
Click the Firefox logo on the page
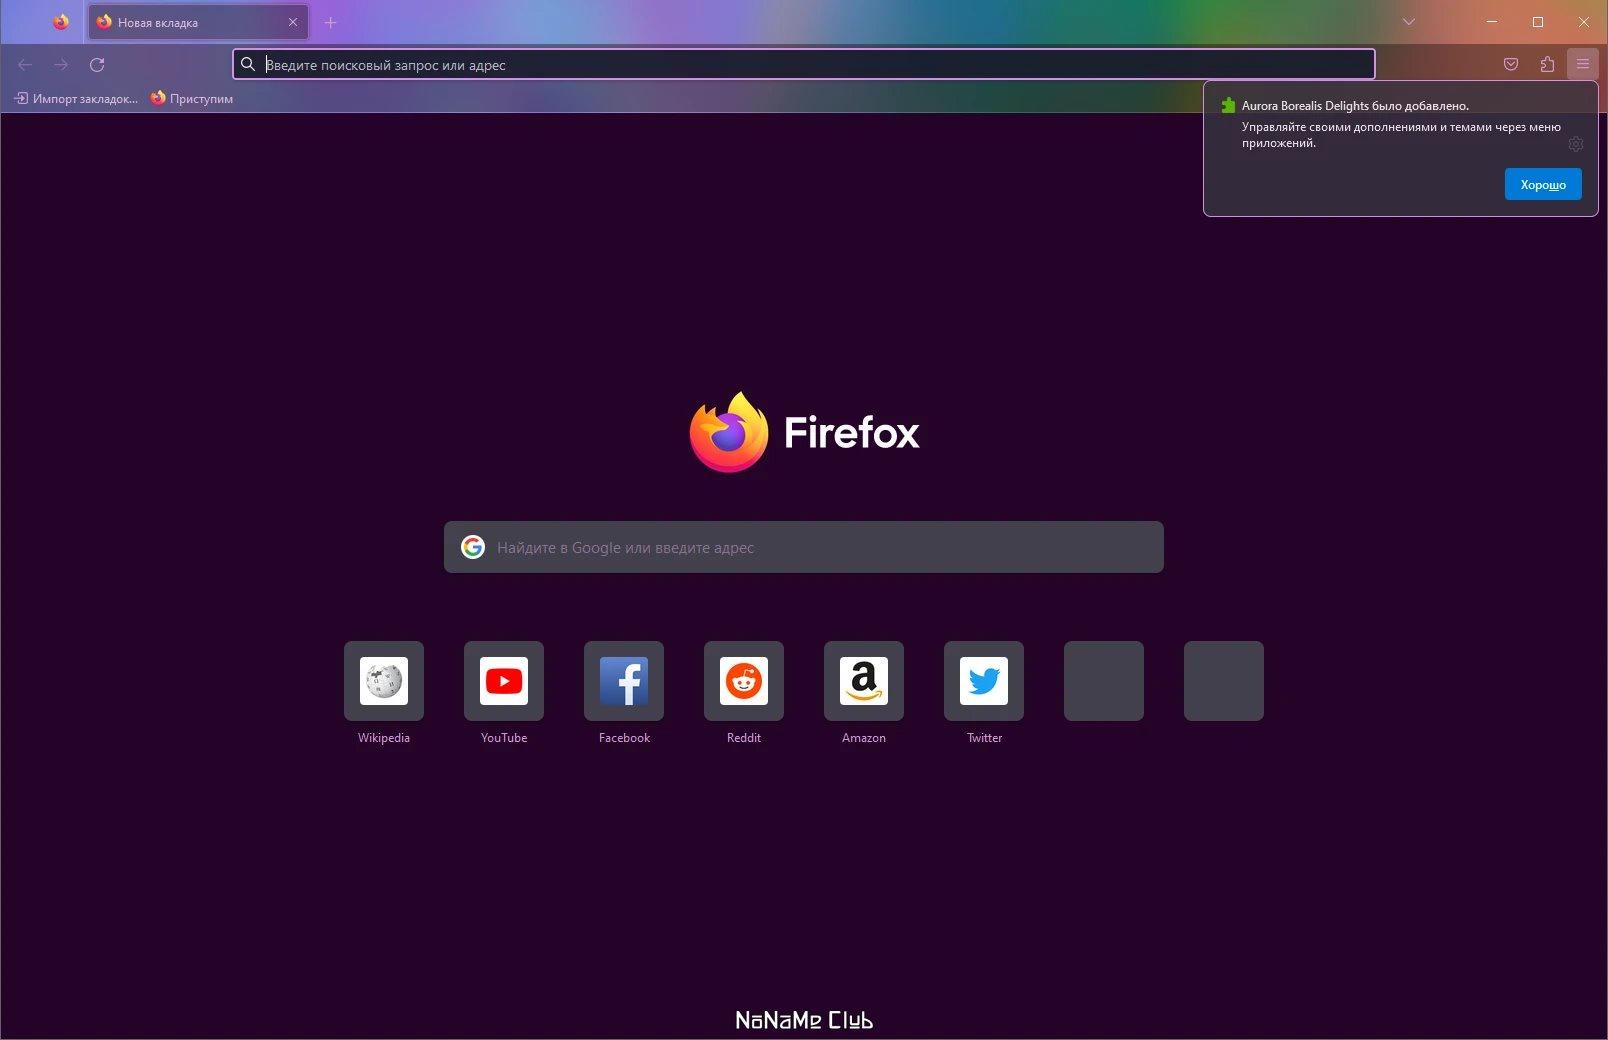pyautogui.click(x=804, y=432)
